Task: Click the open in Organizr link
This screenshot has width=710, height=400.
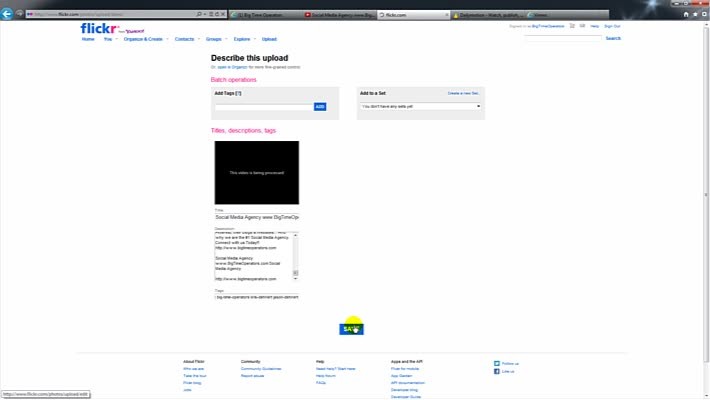Action: (232, 67)
